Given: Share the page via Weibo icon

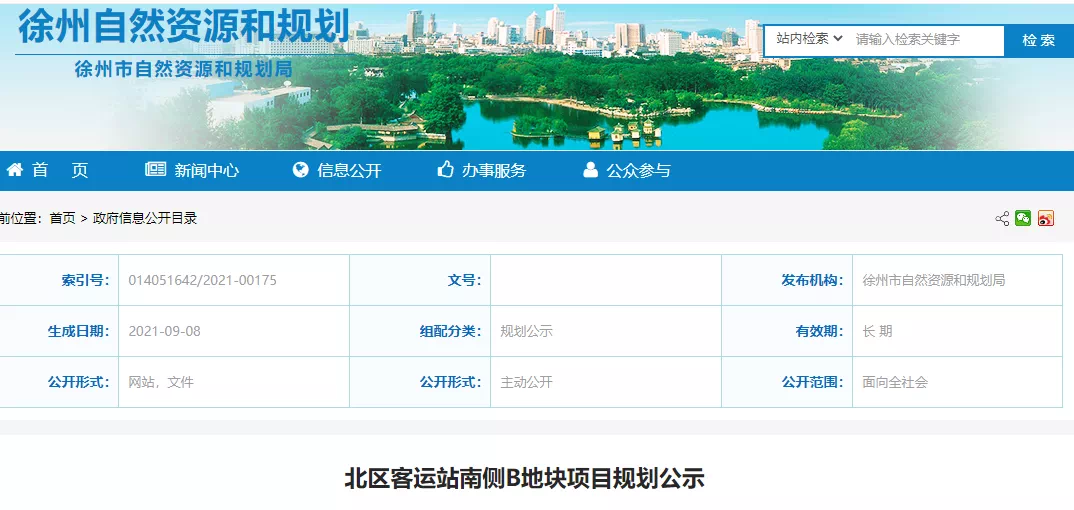Looking at the screenshot, I should (1046, 218).
